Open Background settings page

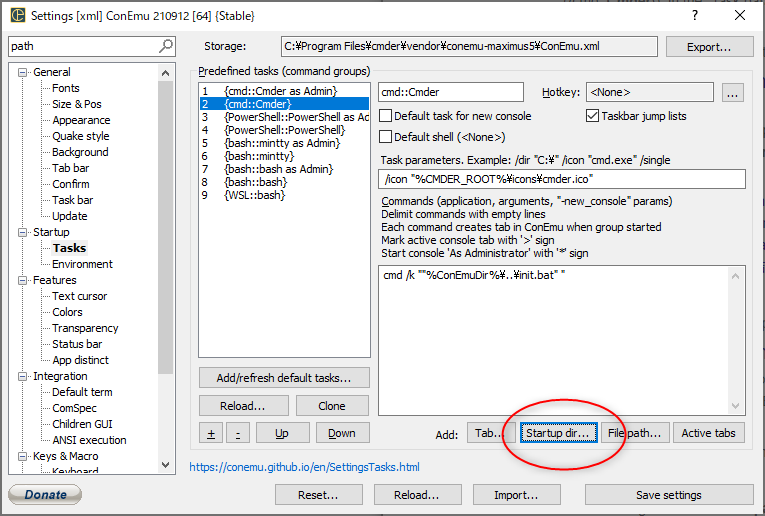[x=80, y=152]
